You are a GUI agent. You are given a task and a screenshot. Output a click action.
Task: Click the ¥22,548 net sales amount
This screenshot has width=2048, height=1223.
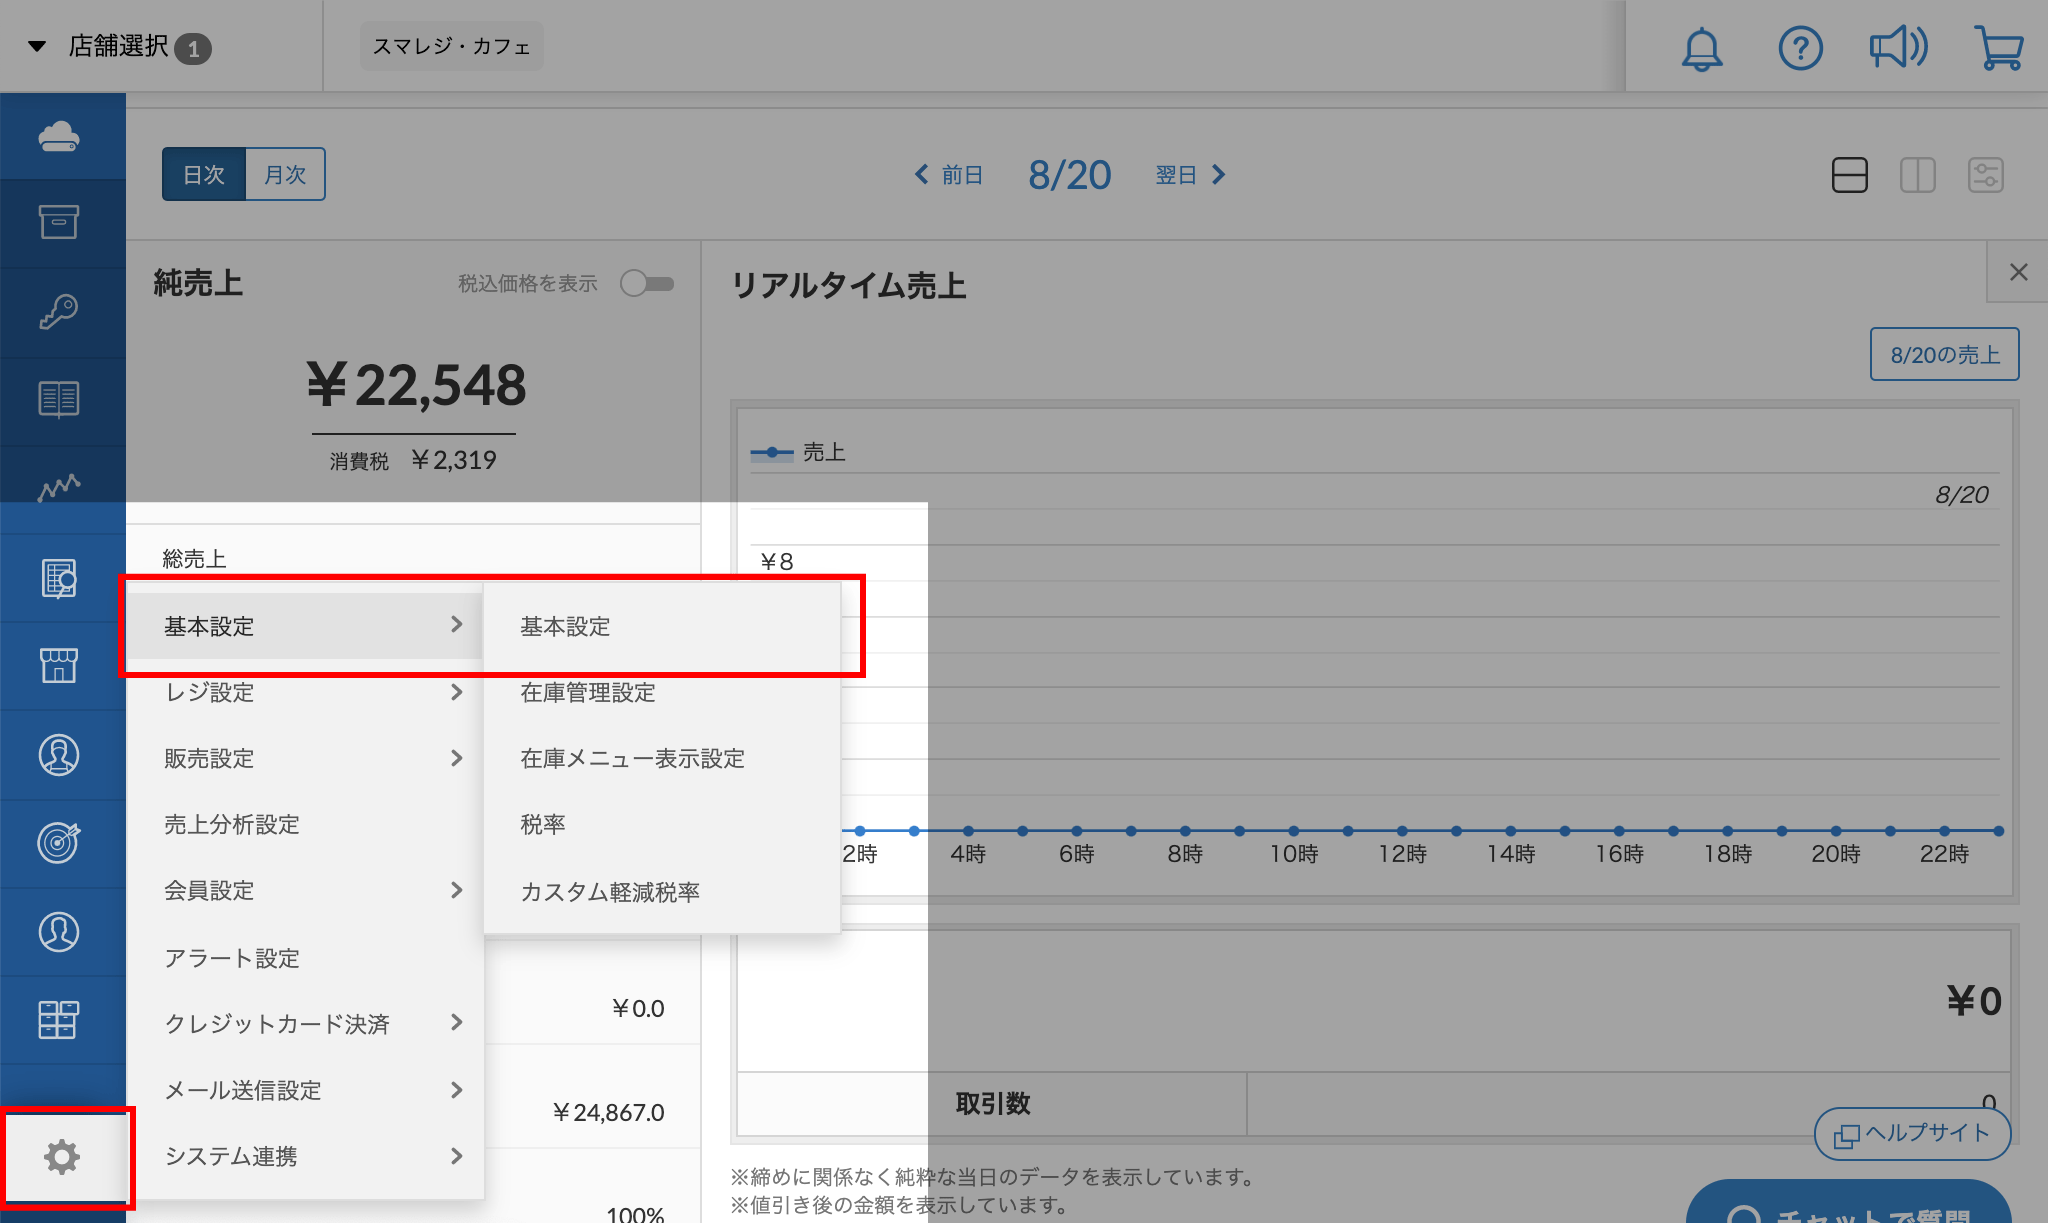point(416,385)
